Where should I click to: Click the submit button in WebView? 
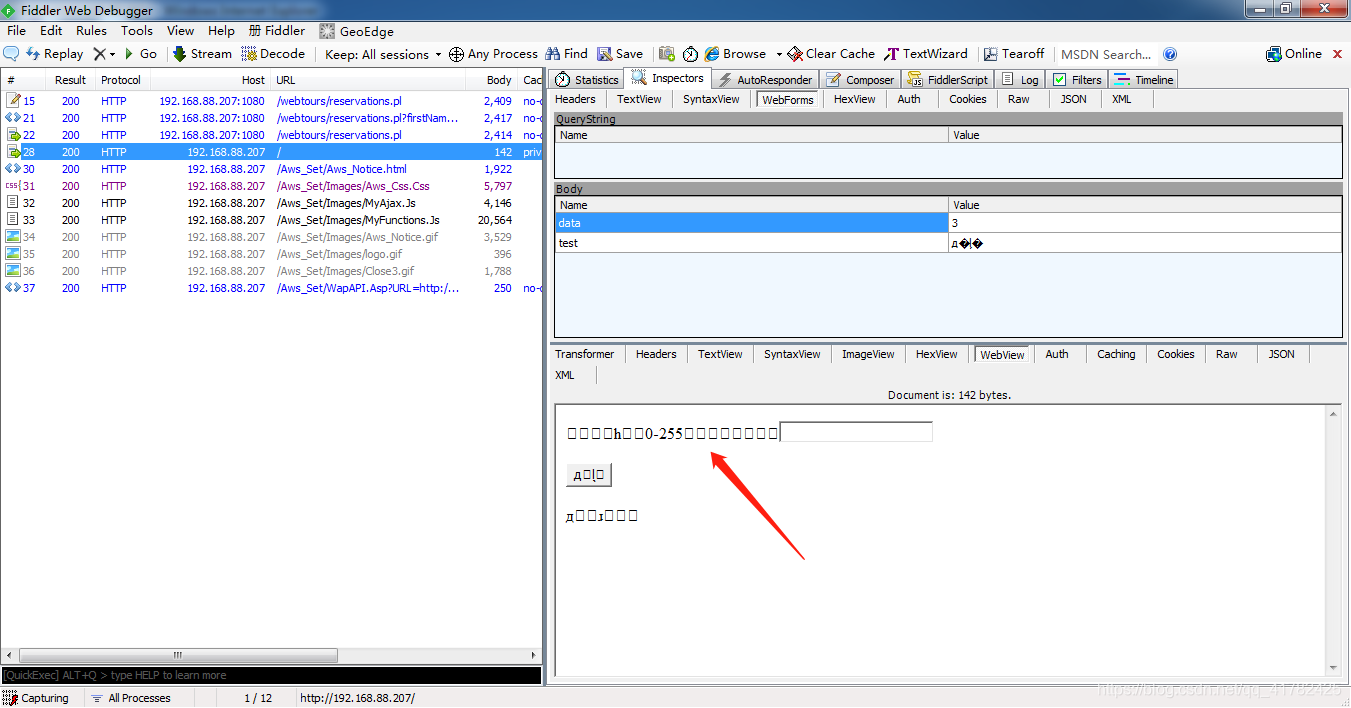(x=589, y=475)
